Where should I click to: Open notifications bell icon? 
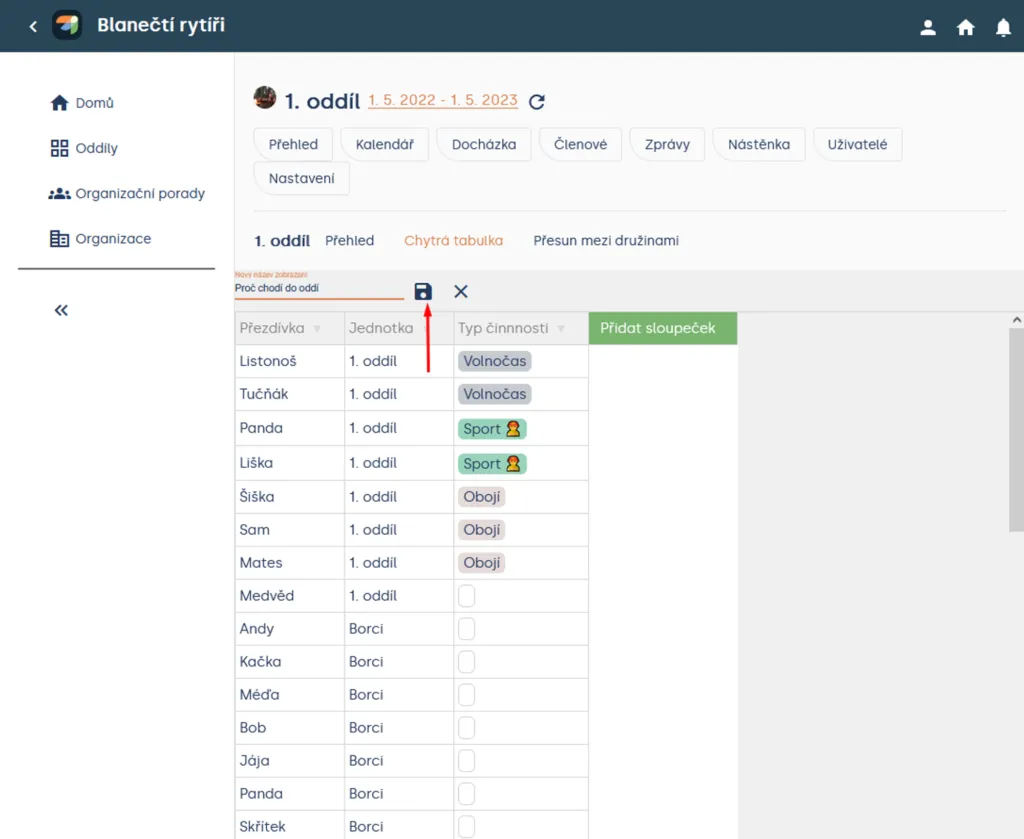coord(1003,27)
